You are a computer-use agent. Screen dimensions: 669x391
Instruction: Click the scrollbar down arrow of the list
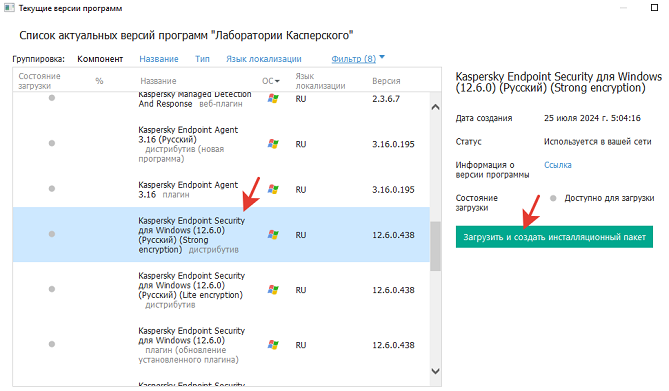coord(435,371)
